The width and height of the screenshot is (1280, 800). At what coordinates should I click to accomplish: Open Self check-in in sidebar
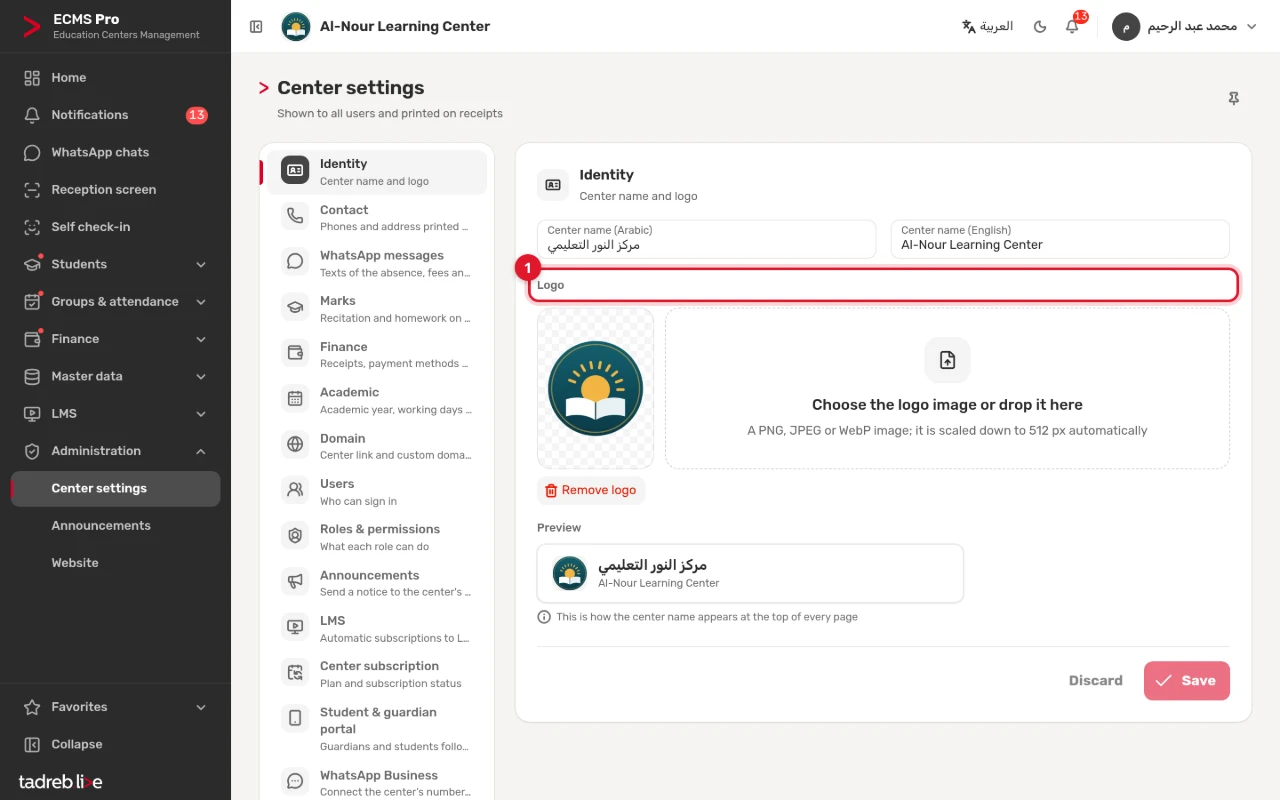pos(115,227)
